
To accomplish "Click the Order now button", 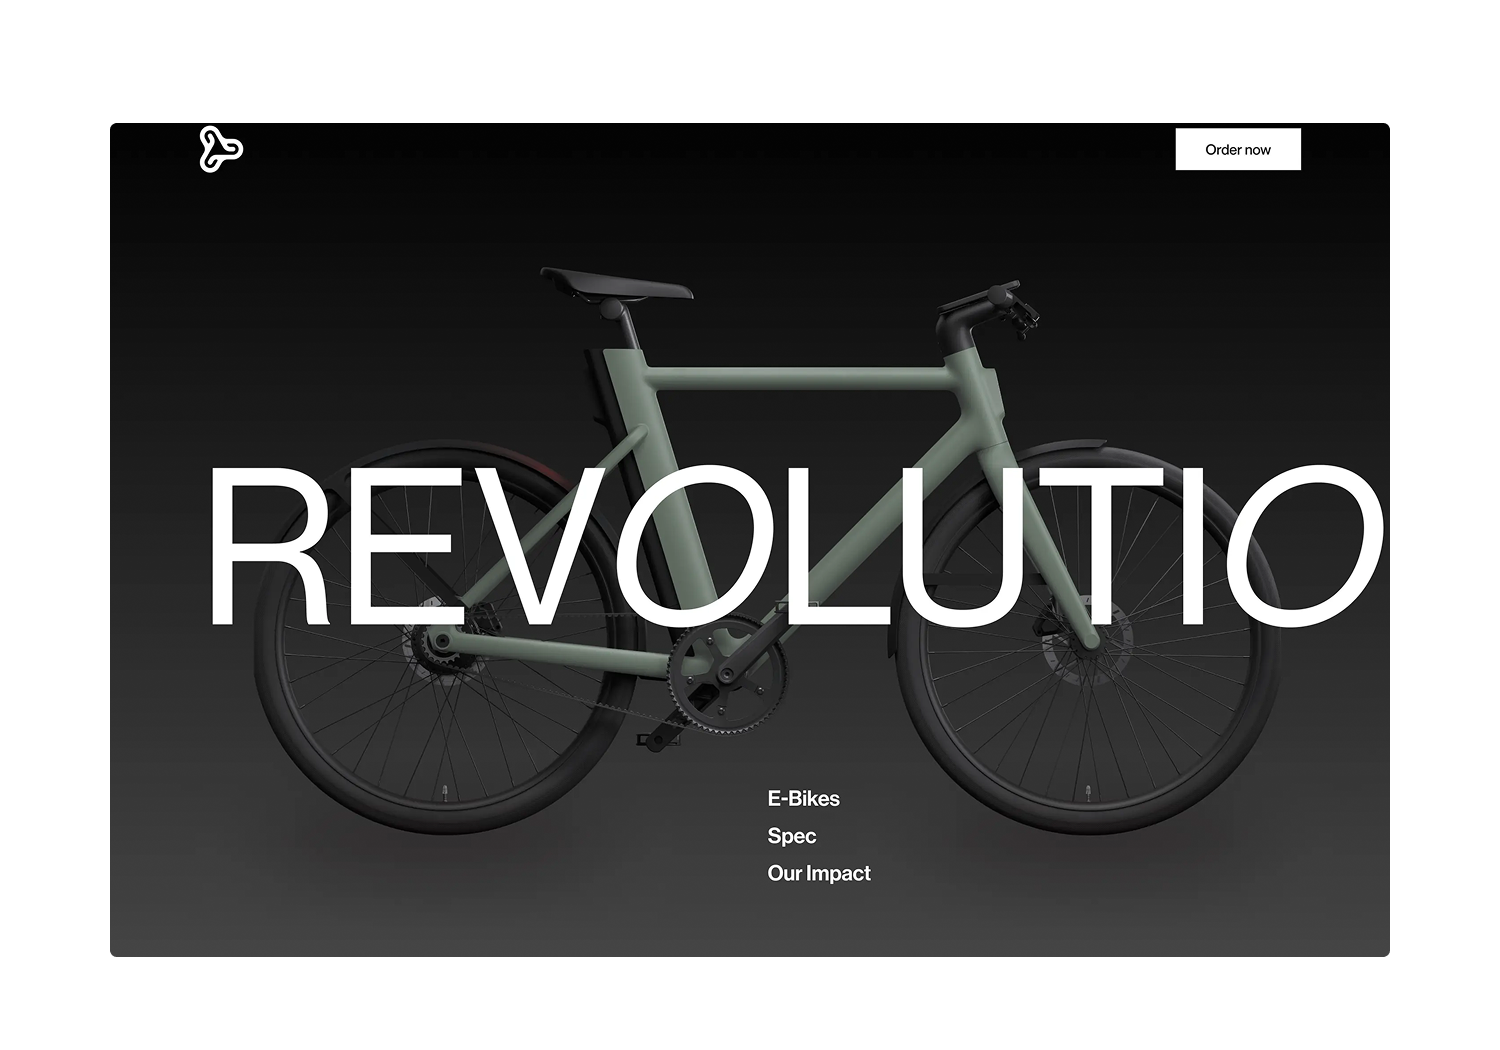I will 1238,149.
